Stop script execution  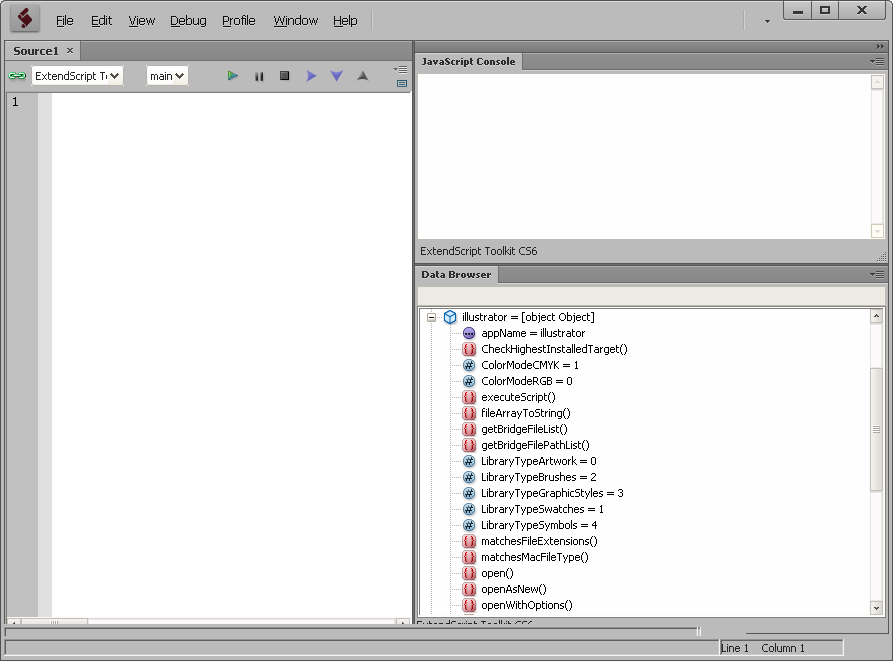click(285, 76)
